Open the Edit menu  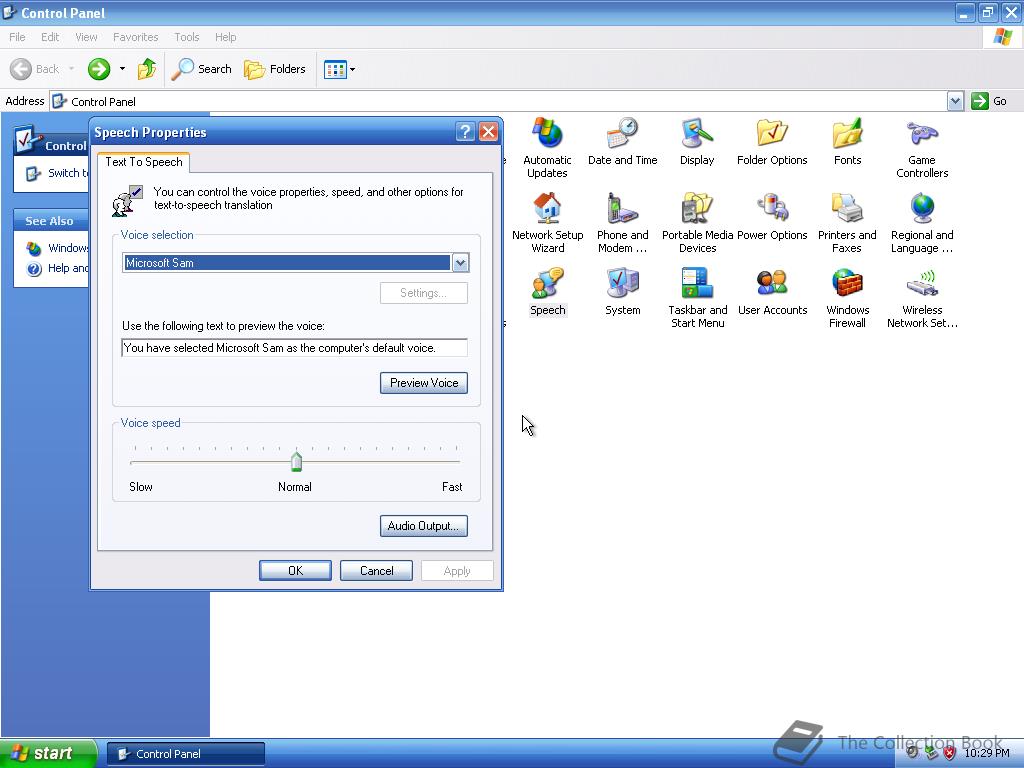[x=50, y=37]
